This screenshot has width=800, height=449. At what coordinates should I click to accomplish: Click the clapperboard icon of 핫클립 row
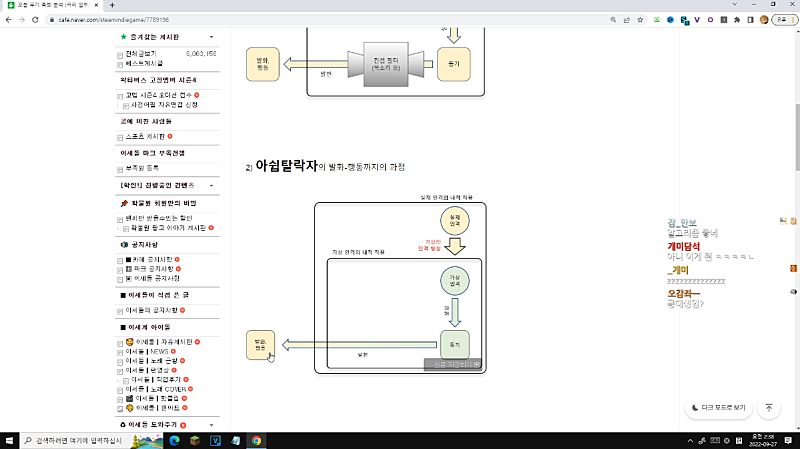point(130,398)
